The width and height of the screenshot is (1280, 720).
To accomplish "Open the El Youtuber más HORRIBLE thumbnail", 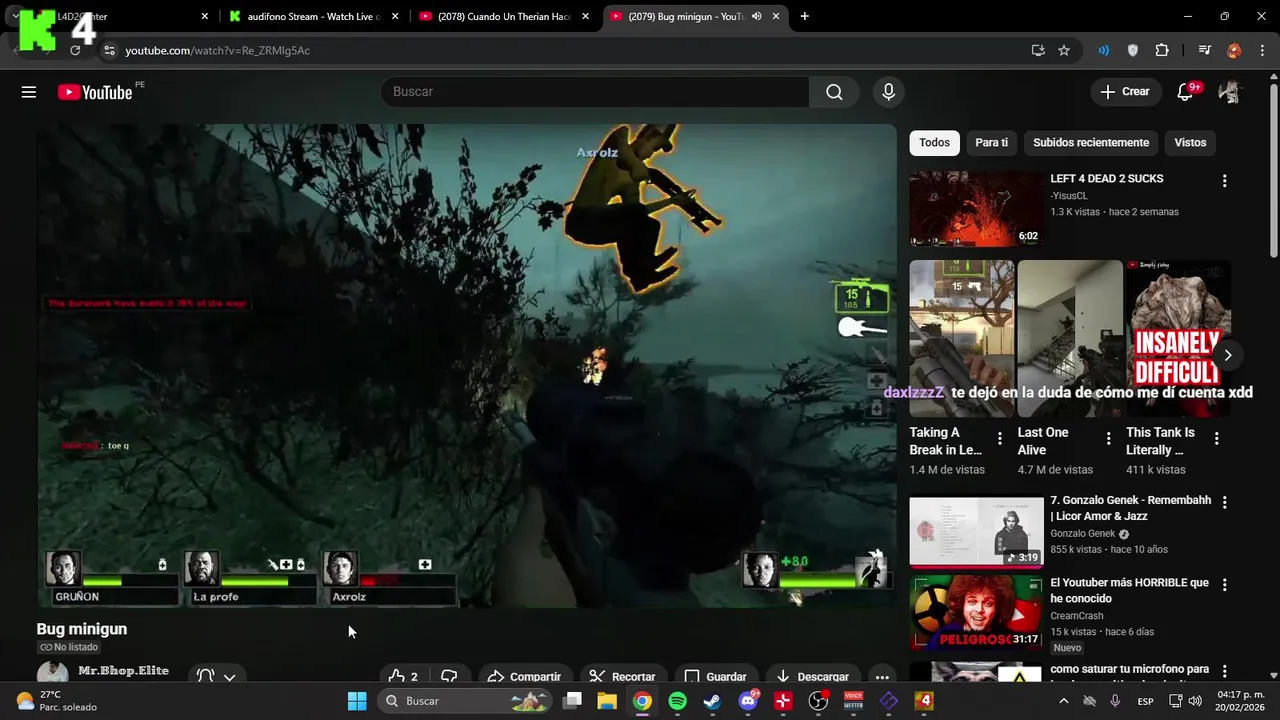I will (x=976, y=612).
